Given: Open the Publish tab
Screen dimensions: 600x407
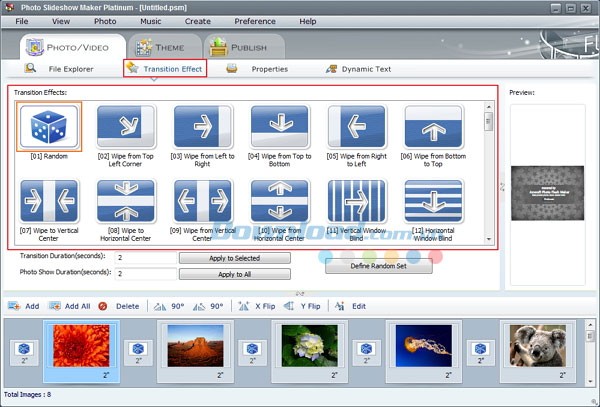Looking at the screenshot, I should (x=240, y=47).
